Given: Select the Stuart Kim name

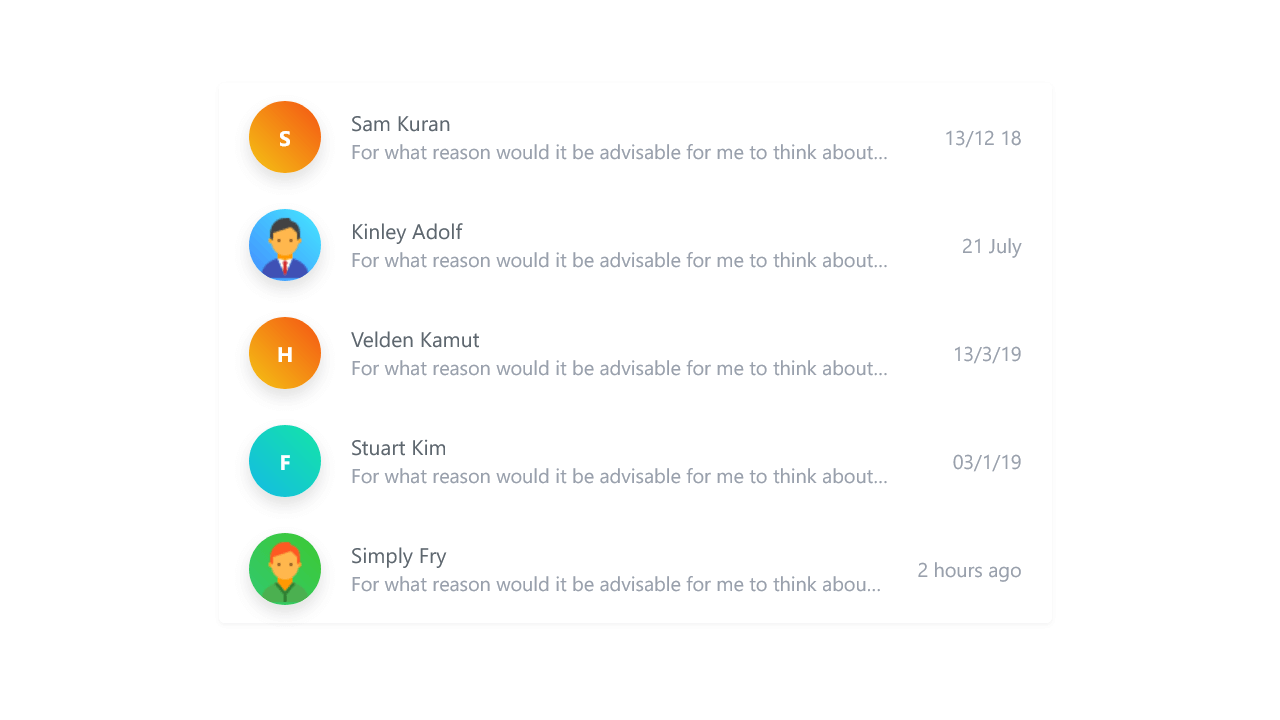Looking at the screenshot, I should 398,448.
